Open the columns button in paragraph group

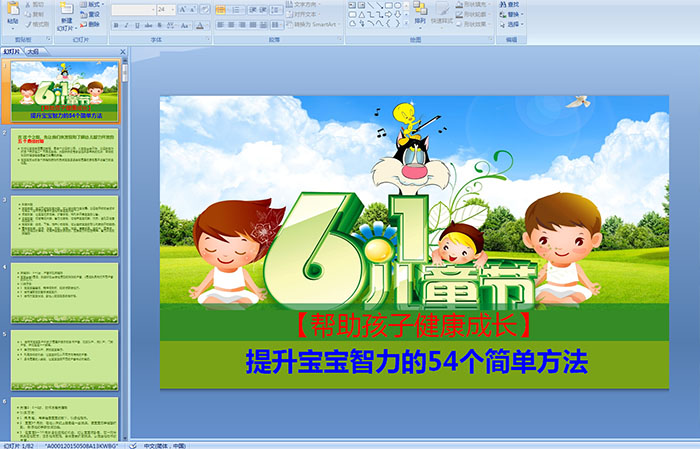[x=277, y=25]
